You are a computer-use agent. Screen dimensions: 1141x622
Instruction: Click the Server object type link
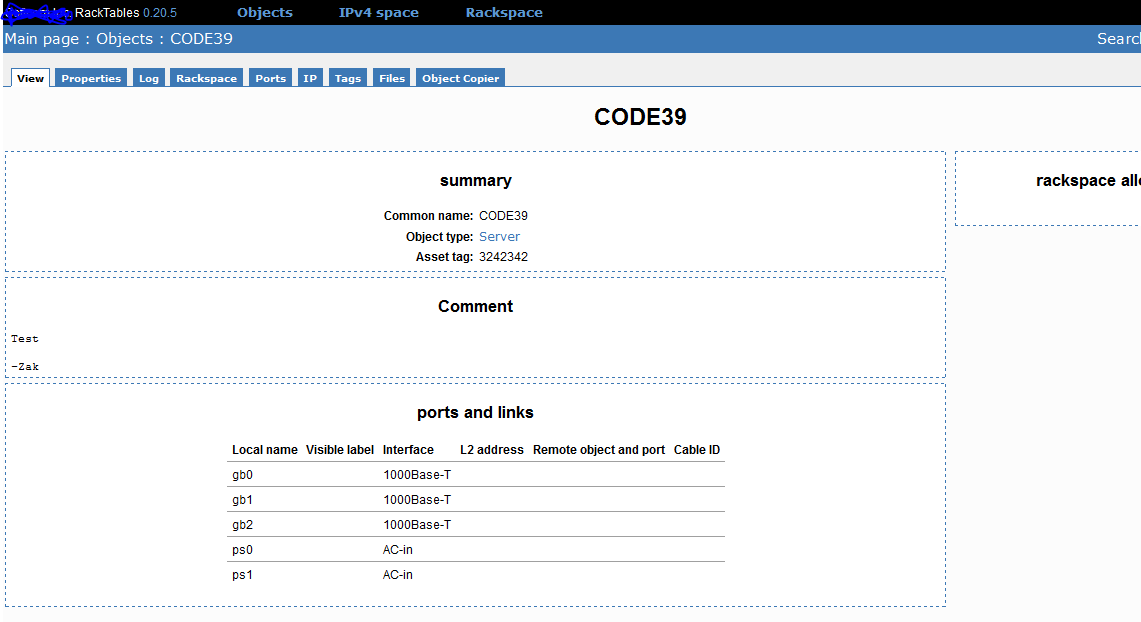tap(499, 237)
